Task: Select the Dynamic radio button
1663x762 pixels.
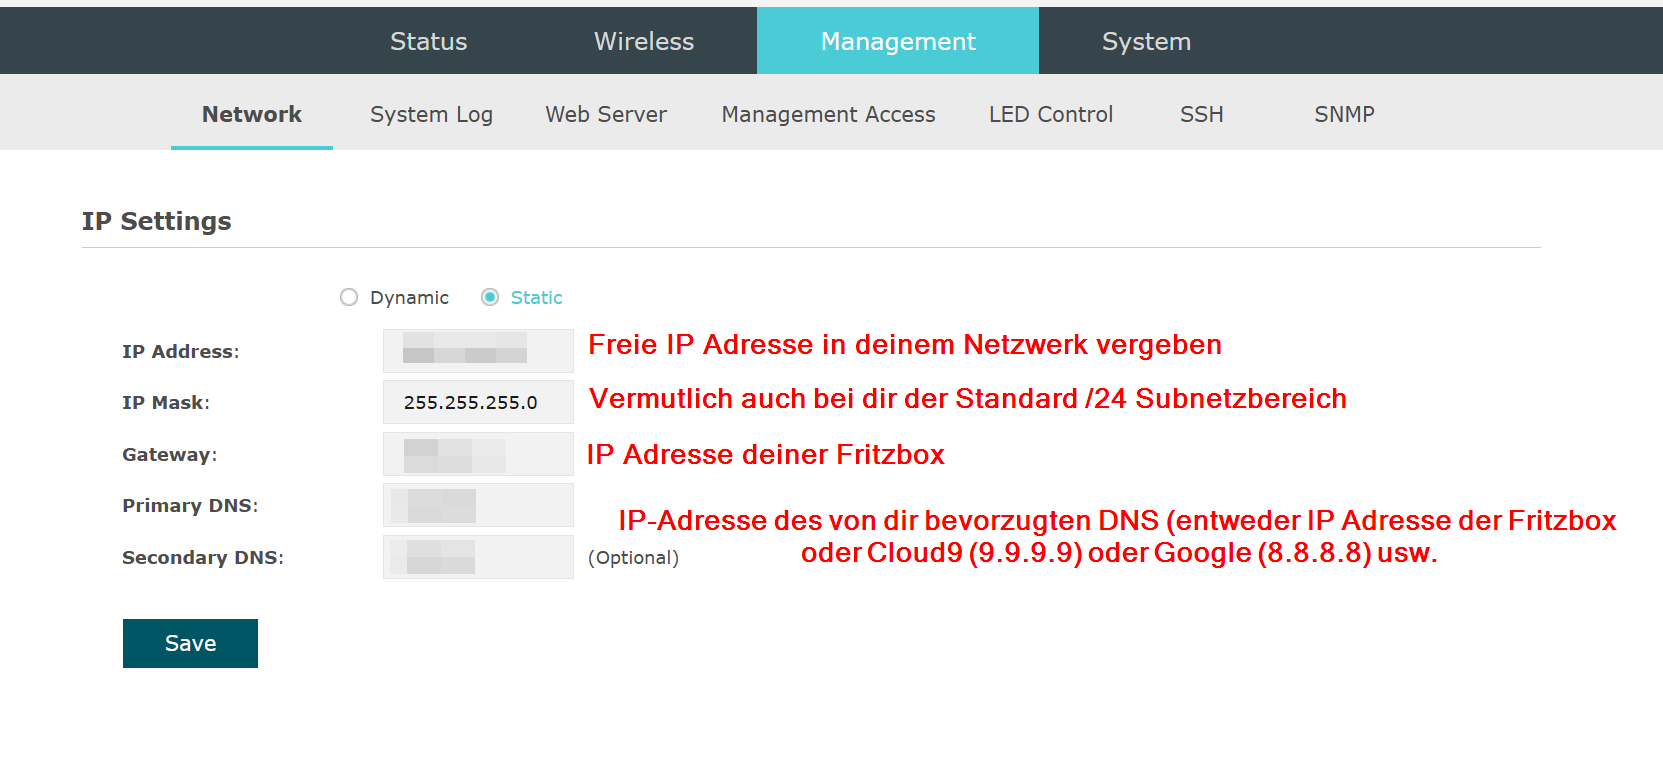Action: click(349, 297)
